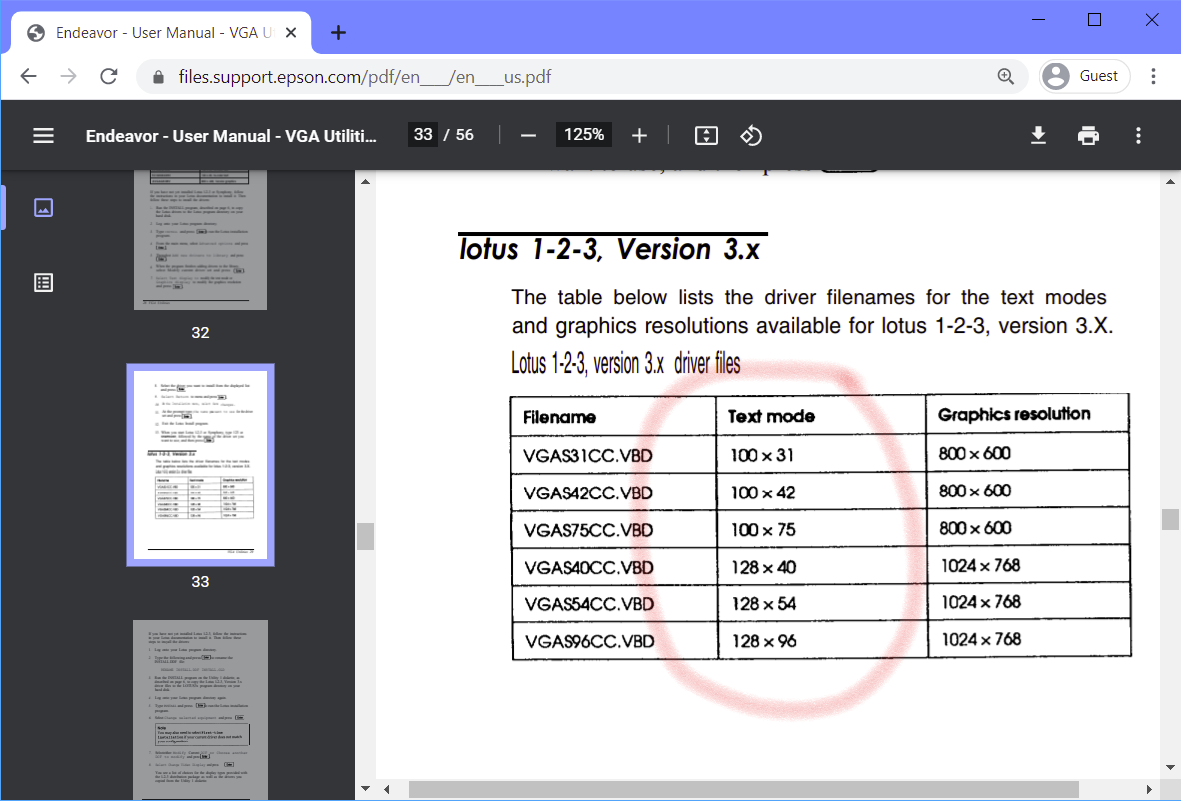Click the address bar URL field
The width and height of the screenshot is (1181, 801).
point(580,77)
